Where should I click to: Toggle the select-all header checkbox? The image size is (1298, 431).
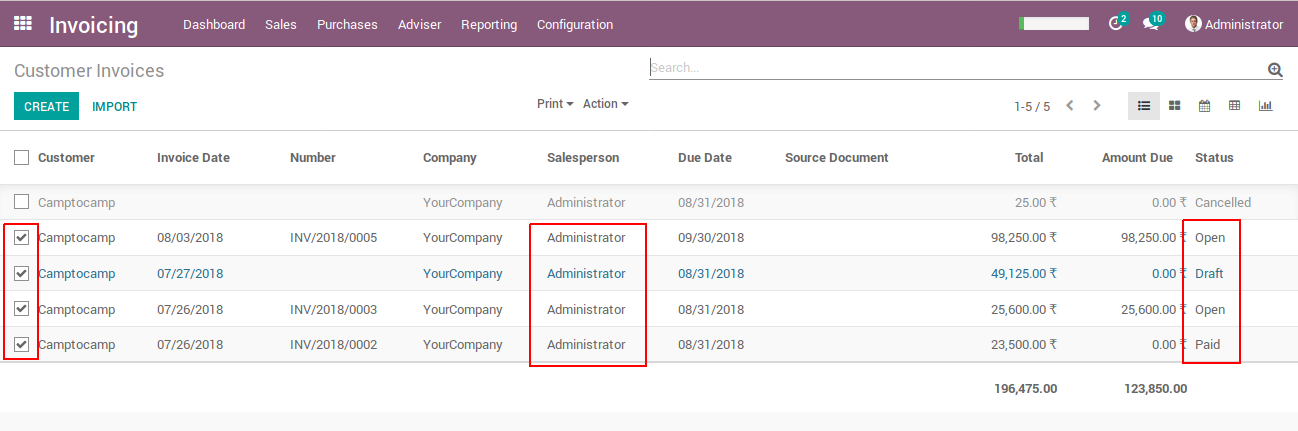22,157
